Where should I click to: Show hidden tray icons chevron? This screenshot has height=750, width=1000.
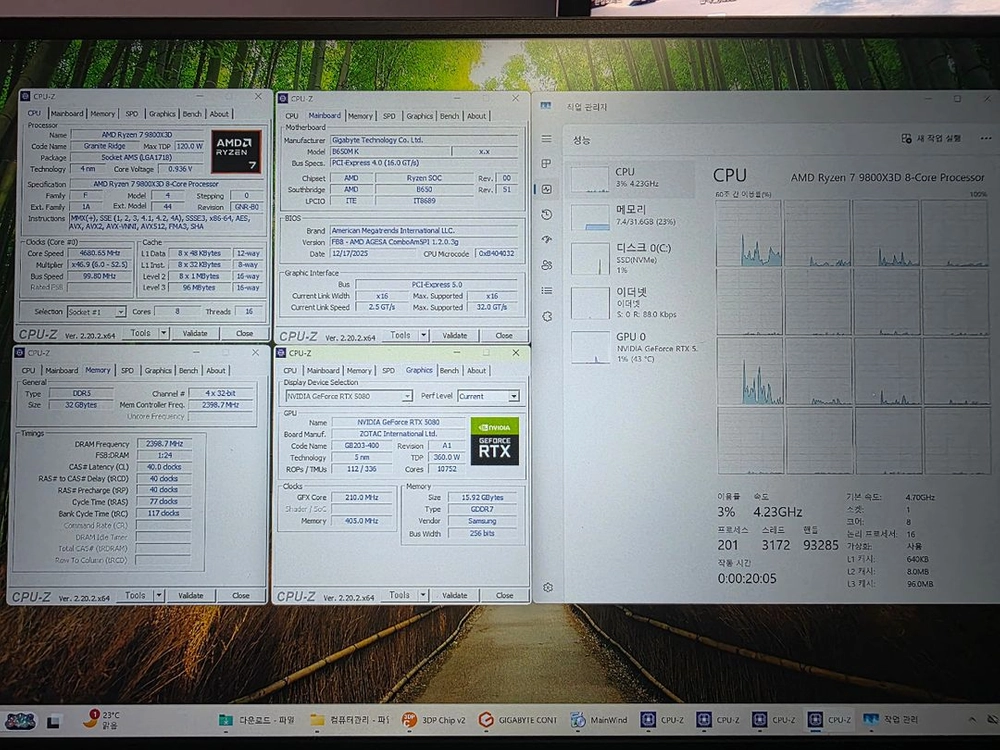(x=972, y=720)
